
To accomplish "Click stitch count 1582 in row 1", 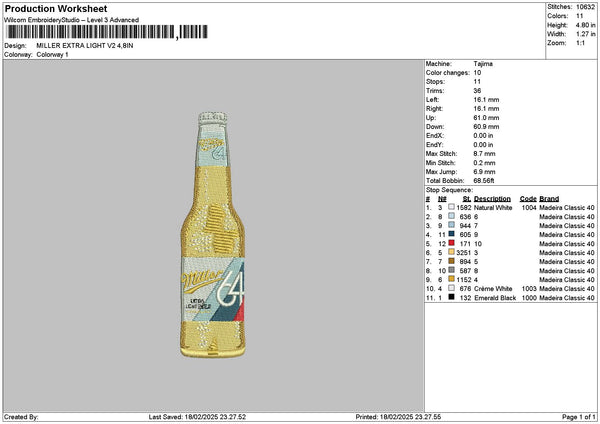I will click(464, 208).
